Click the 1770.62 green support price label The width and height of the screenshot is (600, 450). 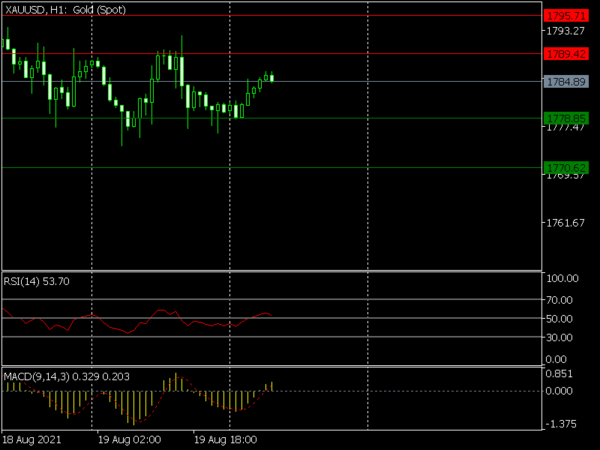coord(566,168)
